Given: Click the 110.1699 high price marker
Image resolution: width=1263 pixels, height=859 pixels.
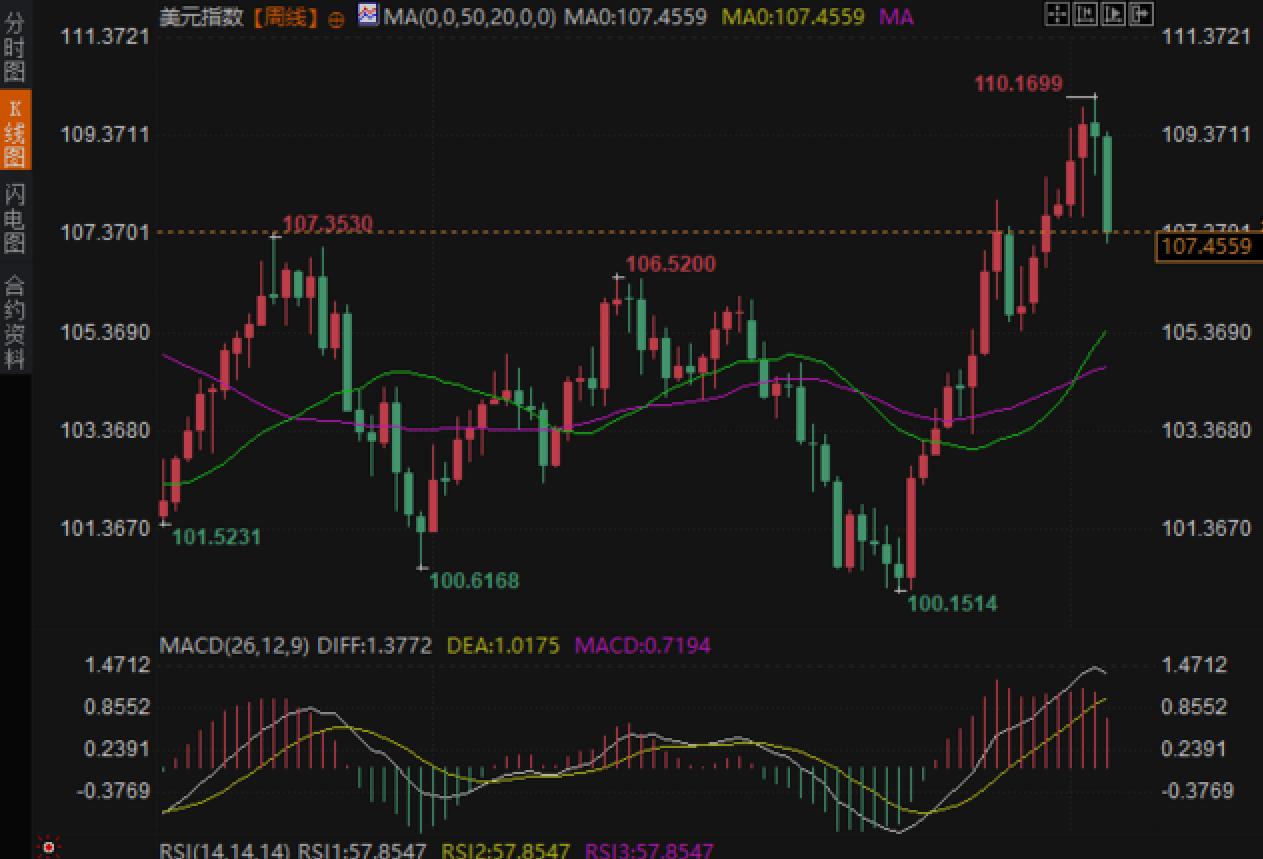Looking at the screenshot, I should coord(1018,84).
